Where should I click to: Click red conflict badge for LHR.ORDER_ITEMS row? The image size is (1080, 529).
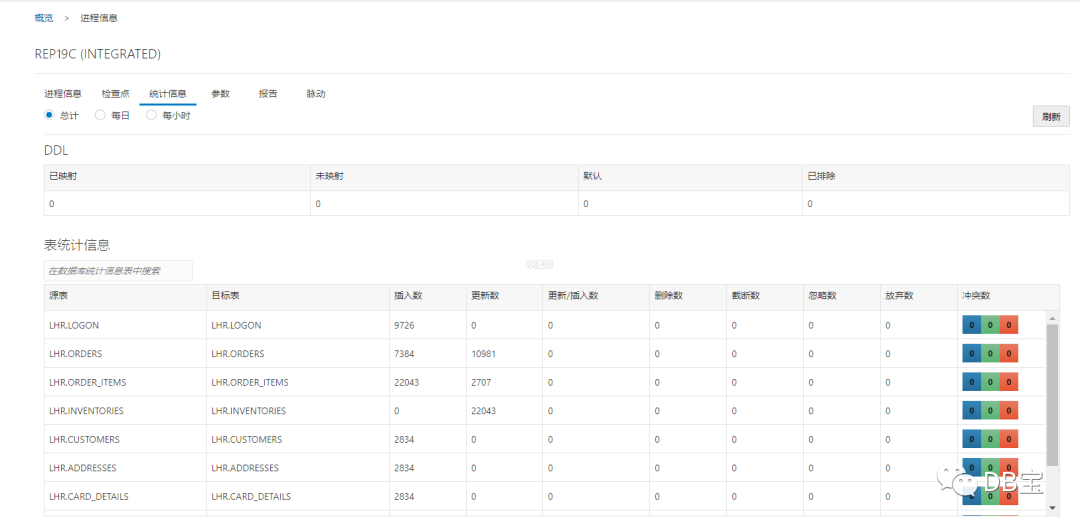pos(1009,382)
